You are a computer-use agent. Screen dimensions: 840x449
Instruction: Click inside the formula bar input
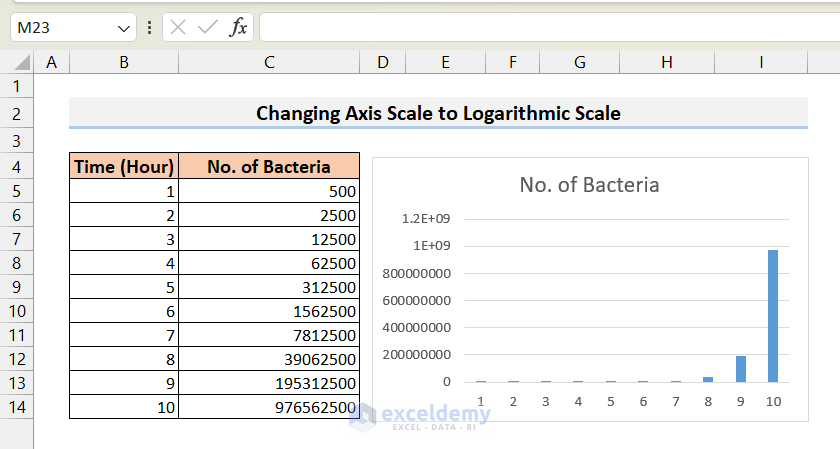[x=540, y=27]
